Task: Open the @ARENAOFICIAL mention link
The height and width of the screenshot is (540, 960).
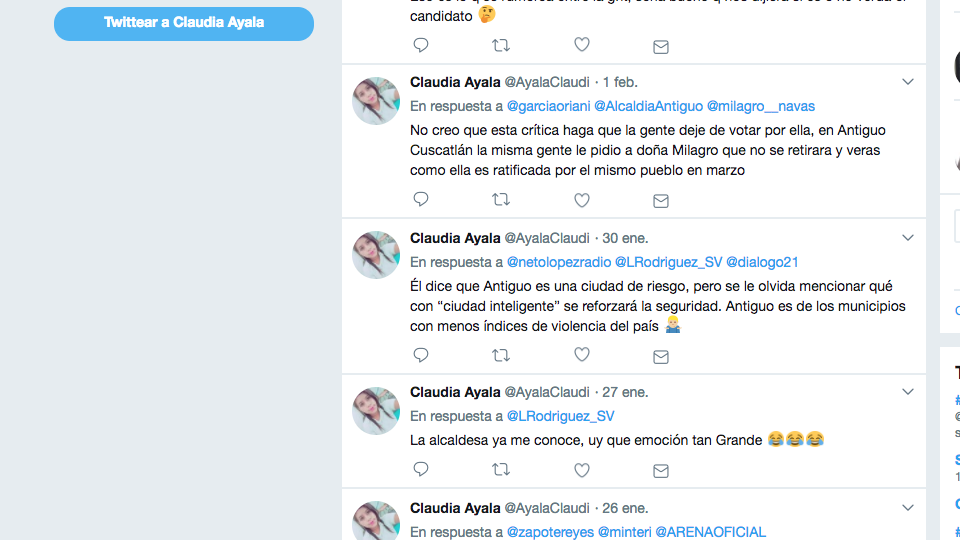Action: [x=710, y=532]
